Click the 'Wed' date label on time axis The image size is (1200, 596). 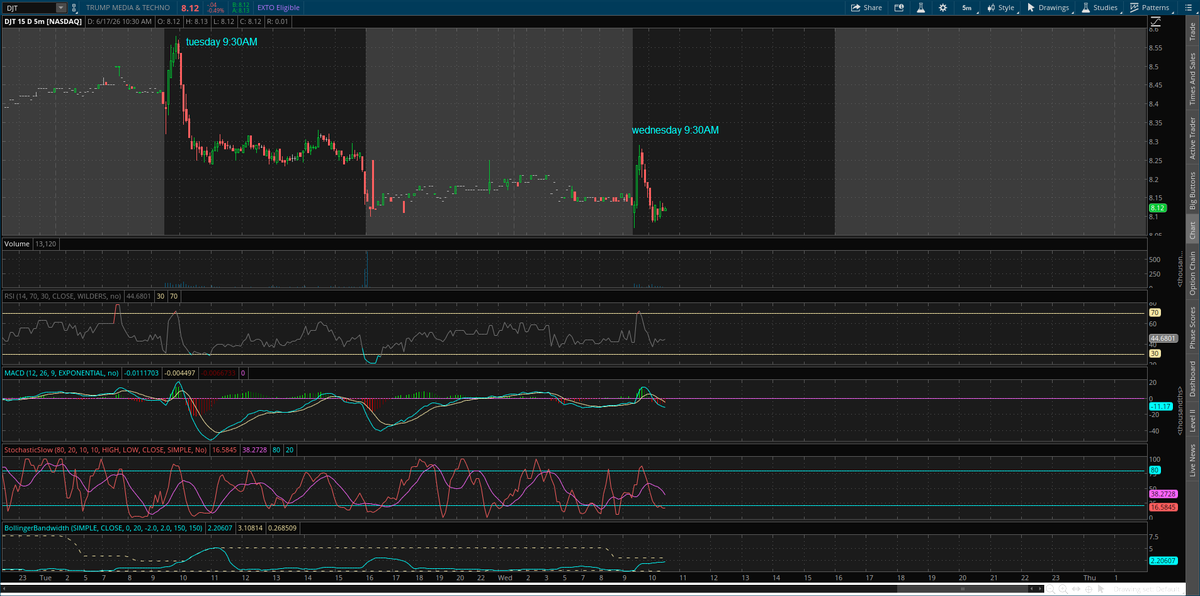point(504,577)
